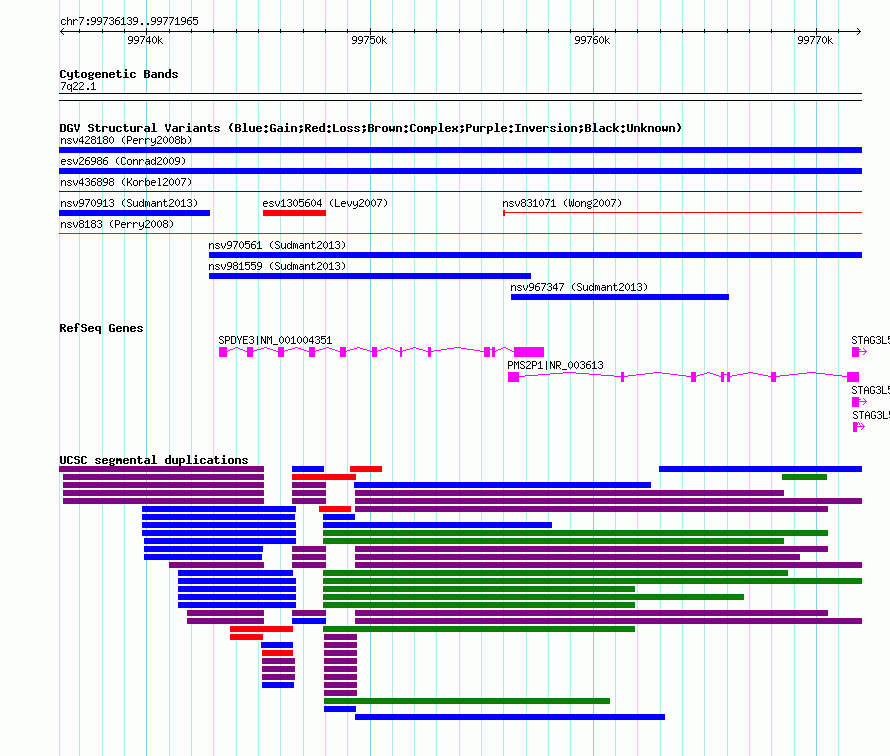Click the chr7:99736139..99771965 coordinate label
Image resolution: width=890 pixels, height=756 pixels.
pos(129,21)
